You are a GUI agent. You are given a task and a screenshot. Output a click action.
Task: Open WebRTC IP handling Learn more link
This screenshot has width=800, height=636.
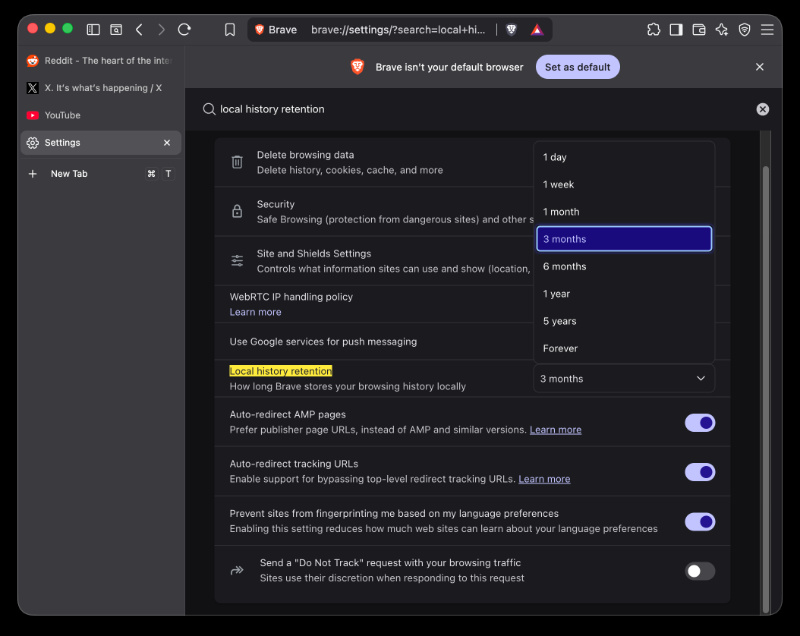[255, 312]
